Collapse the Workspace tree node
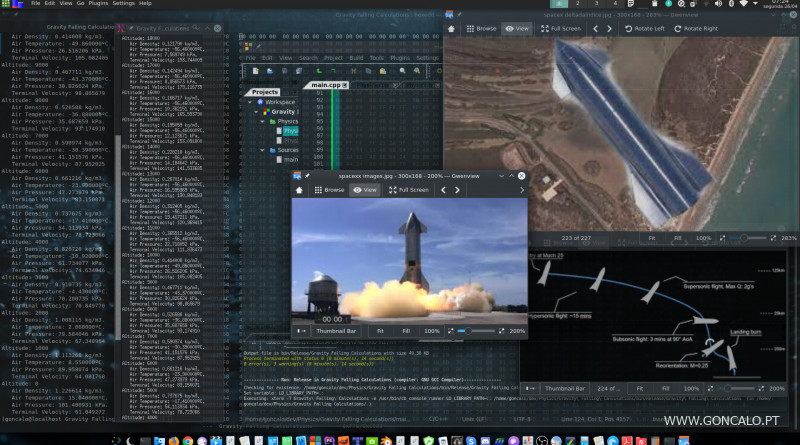 (250, 102)
